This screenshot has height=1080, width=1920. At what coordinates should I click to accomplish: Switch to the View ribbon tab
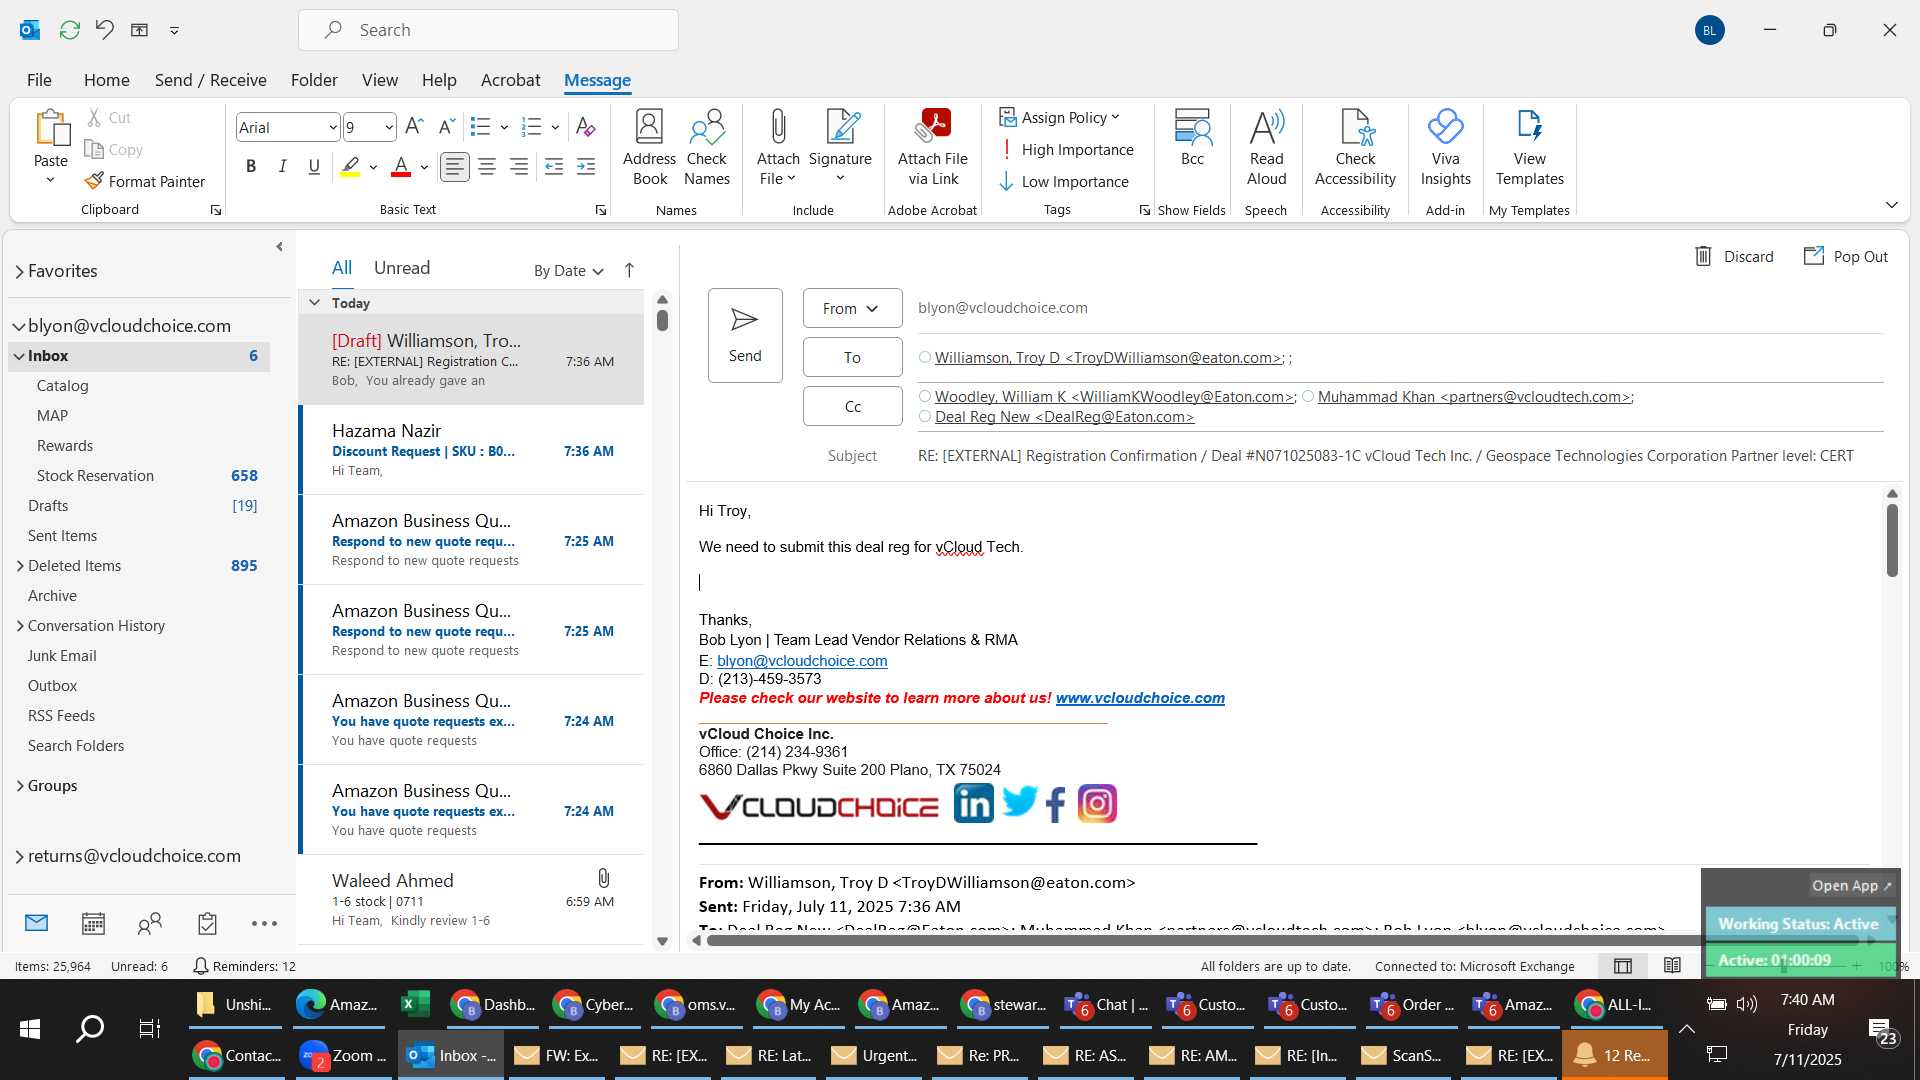[x=379, y=79]
